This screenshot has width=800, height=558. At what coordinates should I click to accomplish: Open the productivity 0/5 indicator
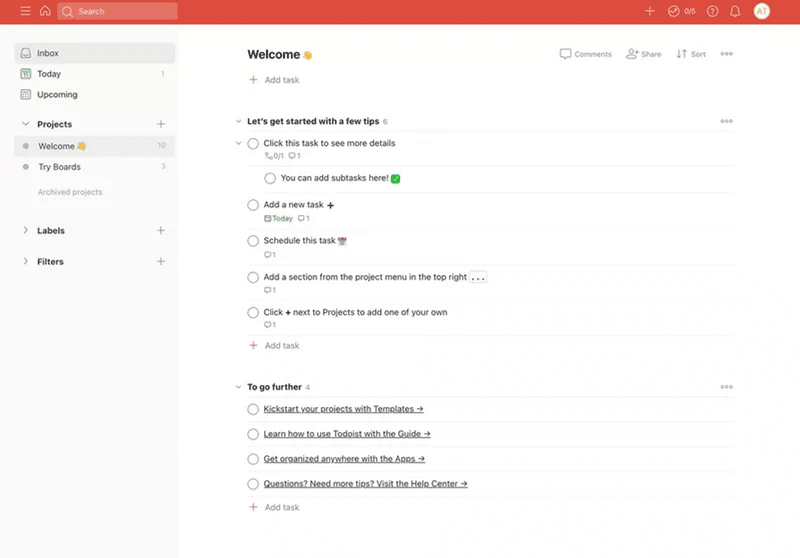(681, 11)
